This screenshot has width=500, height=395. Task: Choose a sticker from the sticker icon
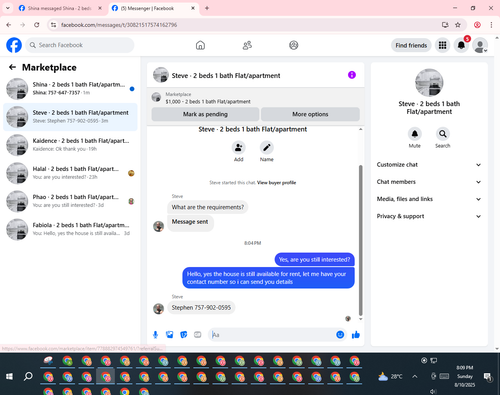point(184,335)
